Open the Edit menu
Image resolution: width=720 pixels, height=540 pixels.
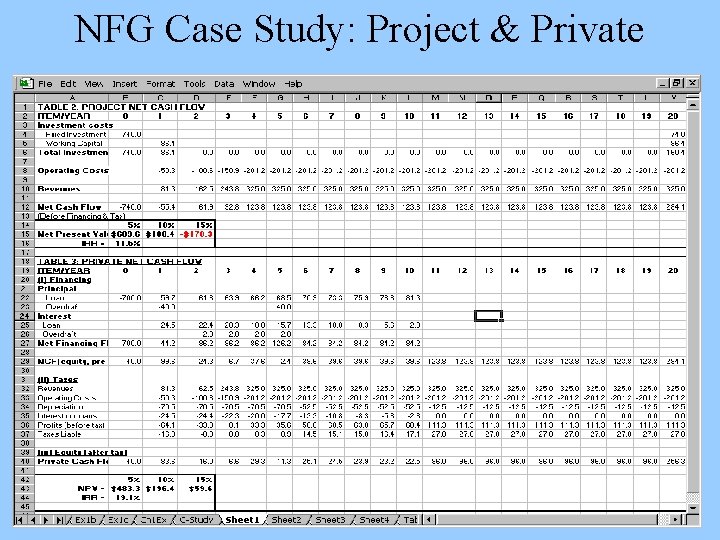click(x=68, y=84)
